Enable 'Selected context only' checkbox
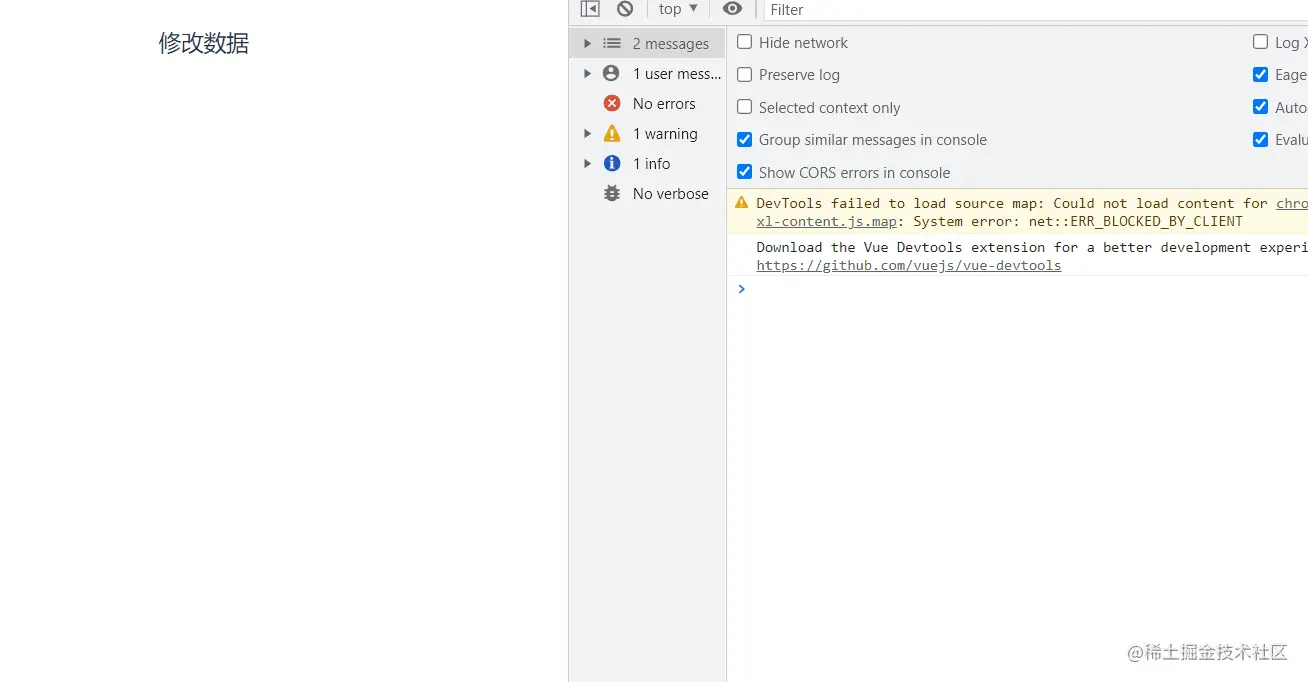 pyautogui.click(x=745, y=107)
